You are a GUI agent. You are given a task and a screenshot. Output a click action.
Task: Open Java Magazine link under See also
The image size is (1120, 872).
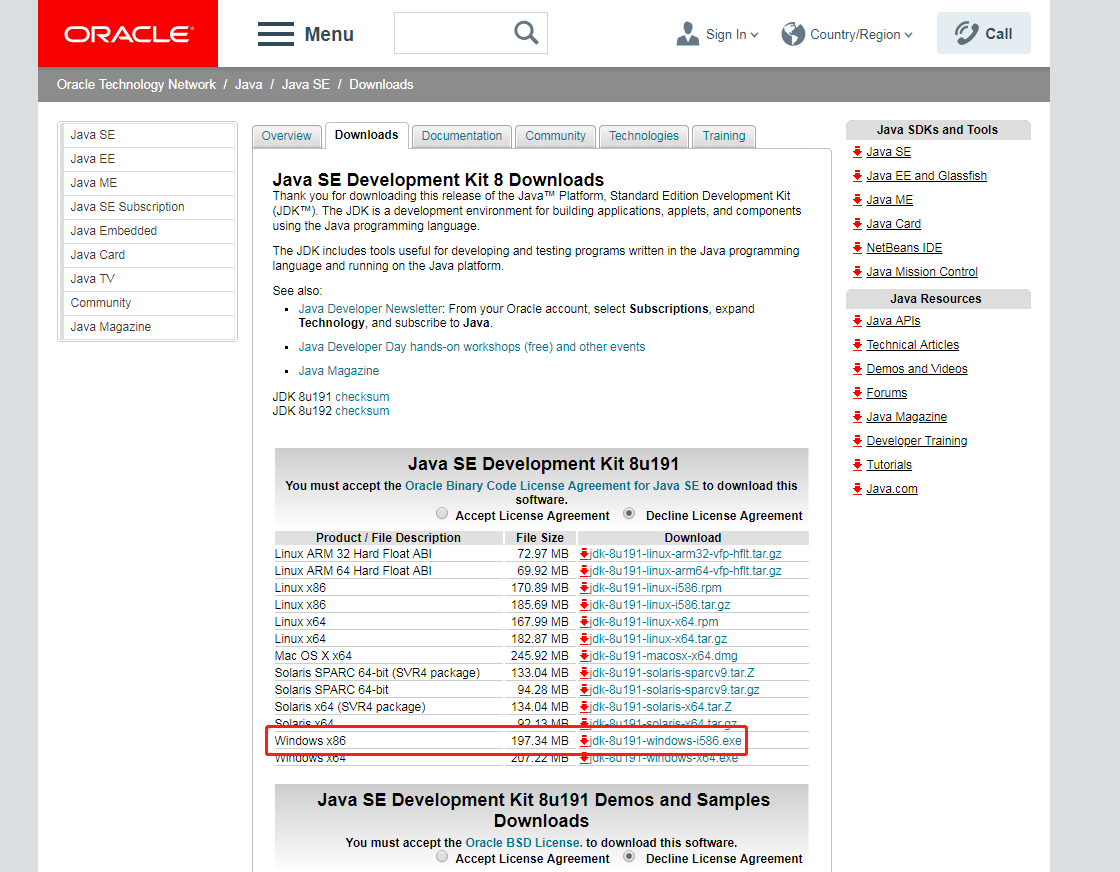[339, 371]
